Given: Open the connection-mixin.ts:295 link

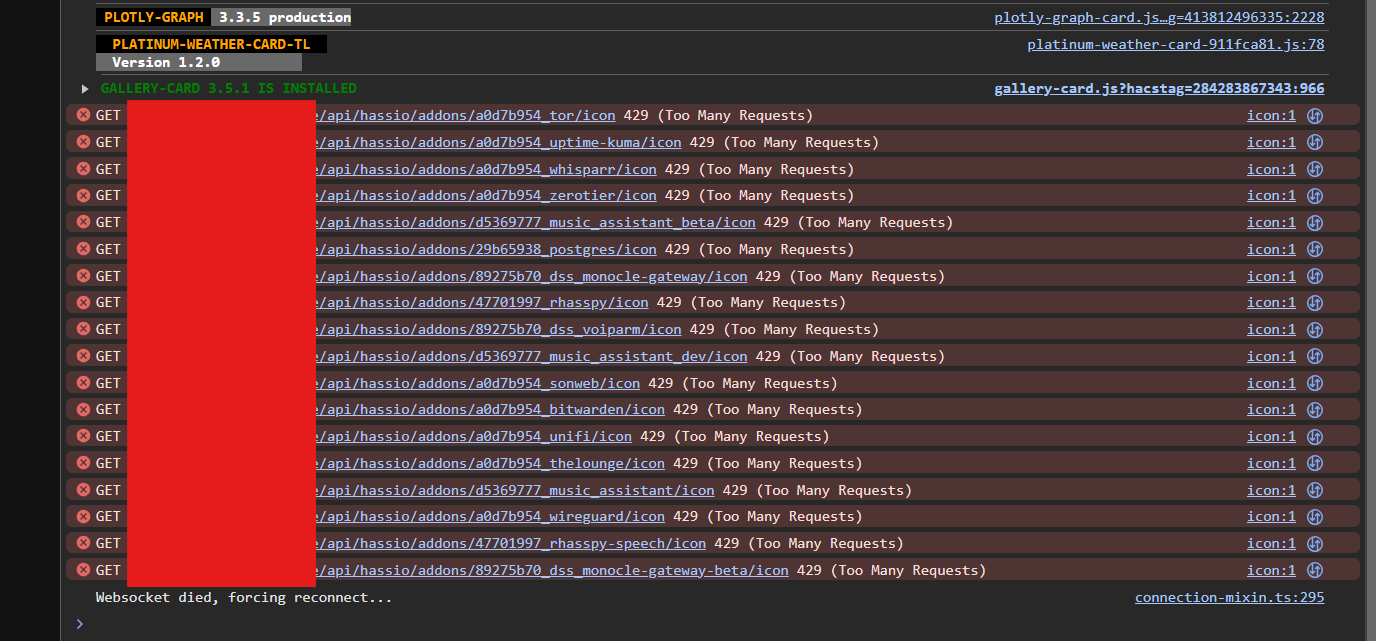Looking at the screenshot, I should click(x=1229, y=597).
